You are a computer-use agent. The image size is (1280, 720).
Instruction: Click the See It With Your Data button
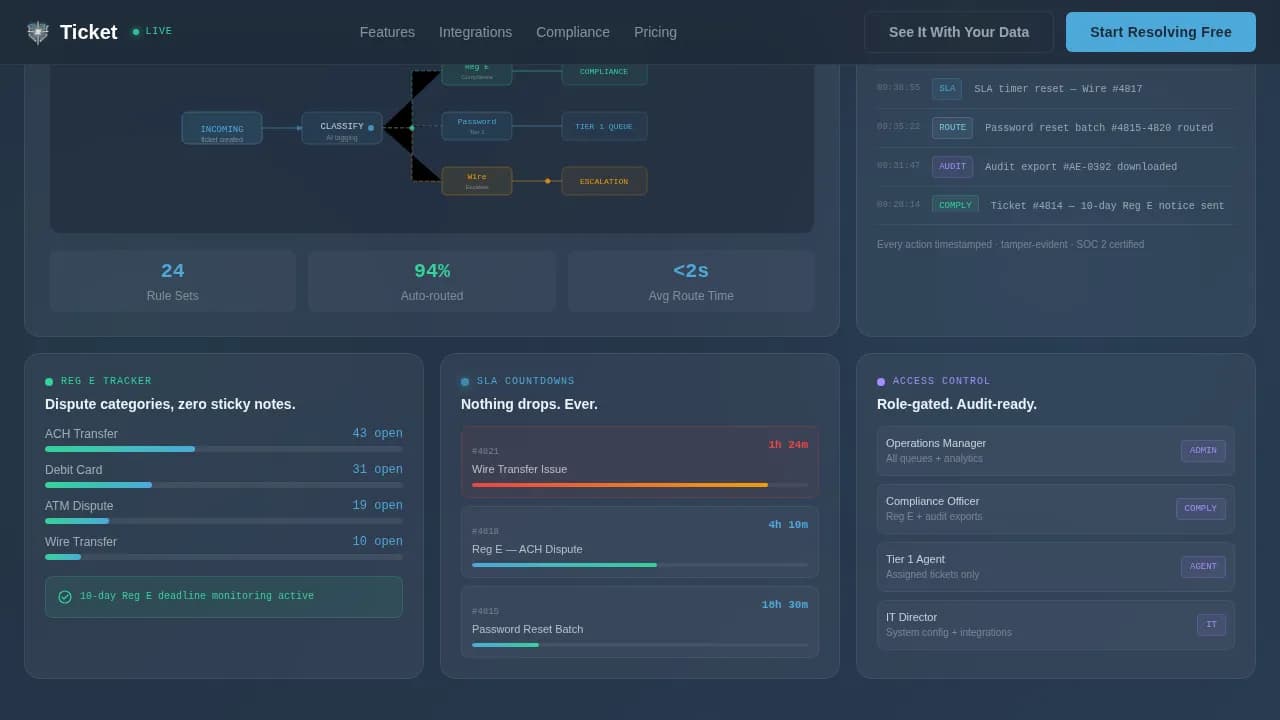[958, 31]
